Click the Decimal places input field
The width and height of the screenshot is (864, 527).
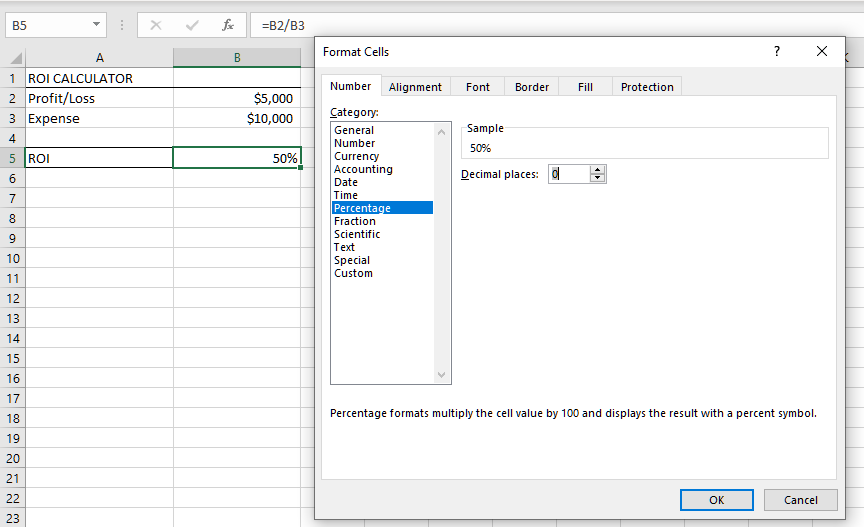point(569,174)
